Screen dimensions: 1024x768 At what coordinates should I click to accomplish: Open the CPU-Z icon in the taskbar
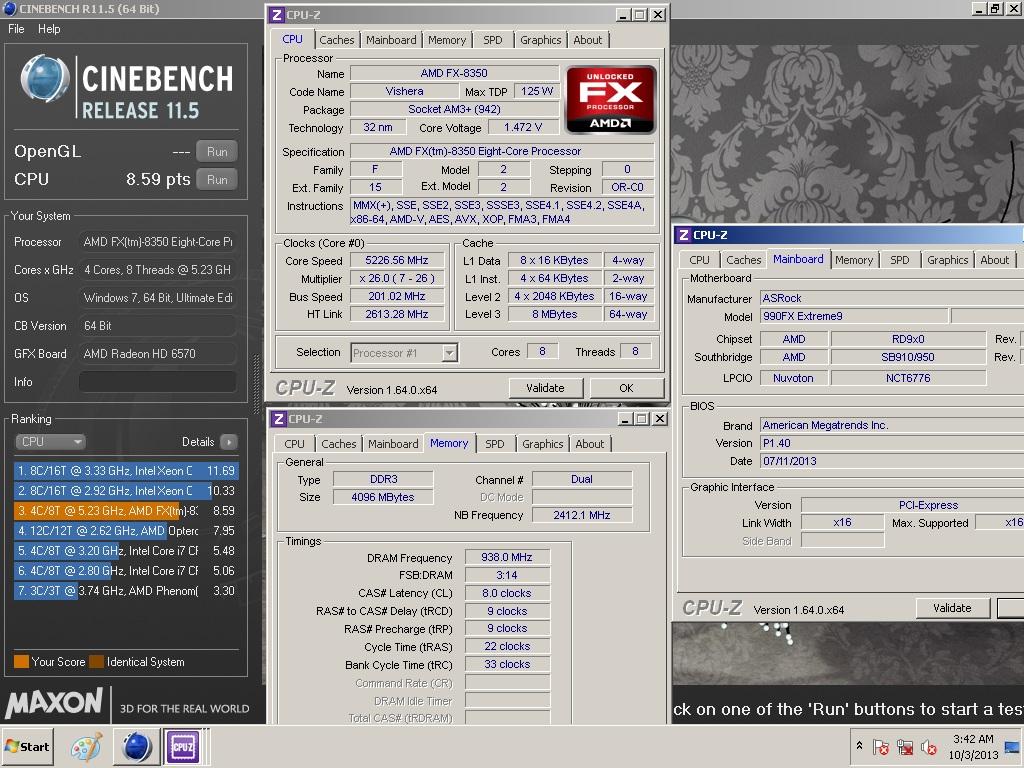coord(182,746)
